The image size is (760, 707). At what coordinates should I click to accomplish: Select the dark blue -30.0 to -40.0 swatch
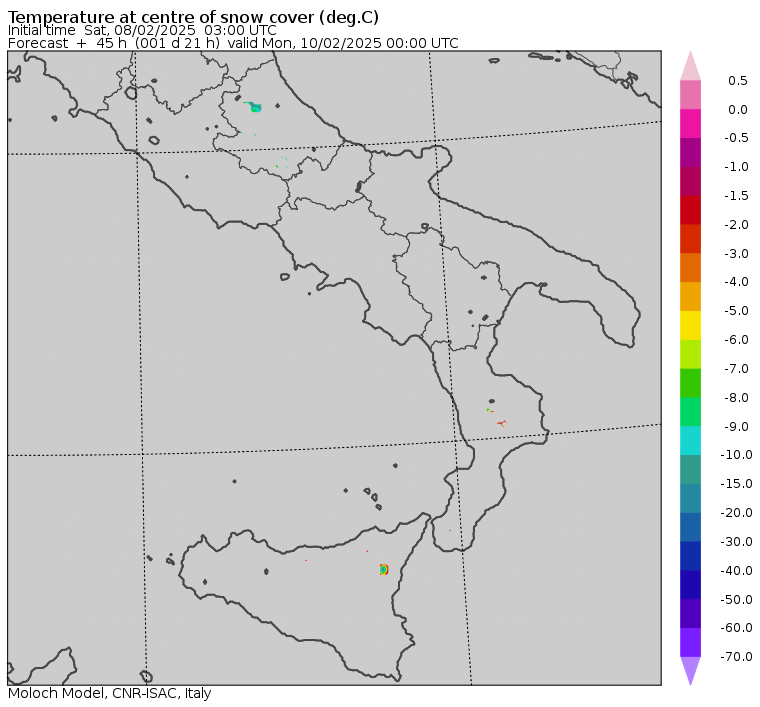pos(690,556)
